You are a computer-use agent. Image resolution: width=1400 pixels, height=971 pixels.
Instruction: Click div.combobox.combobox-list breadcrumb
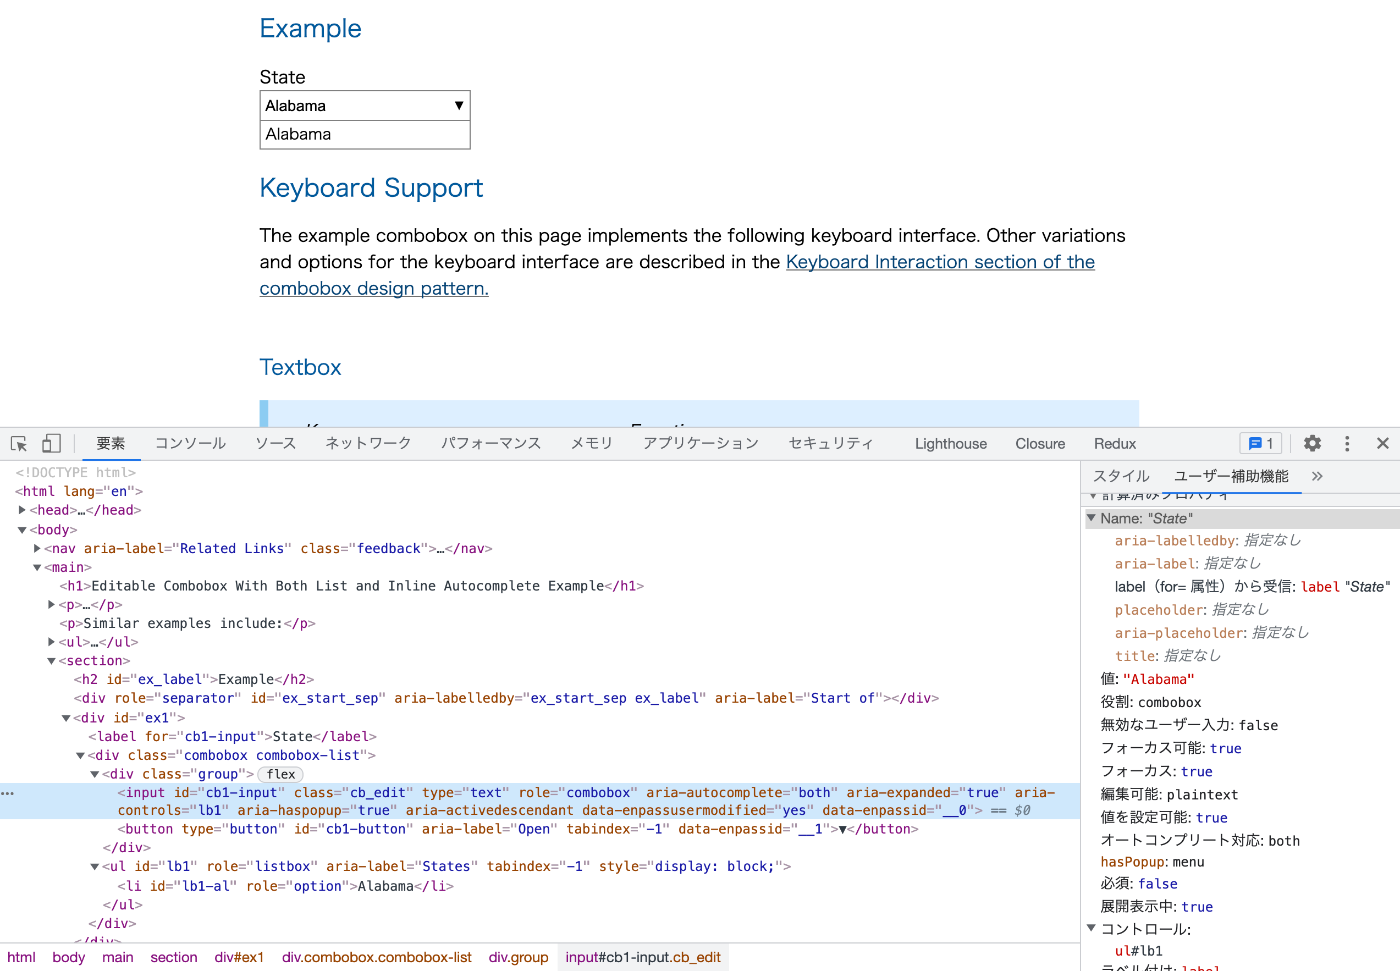(x=377, y=957)
